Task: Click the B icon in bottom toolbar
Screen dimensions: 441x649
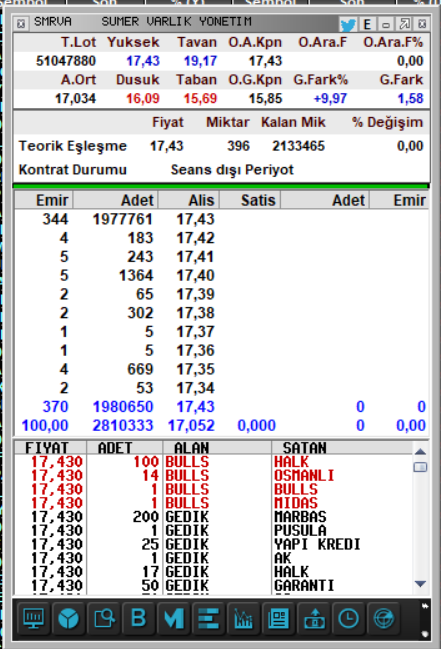Action: pos(139,619)
